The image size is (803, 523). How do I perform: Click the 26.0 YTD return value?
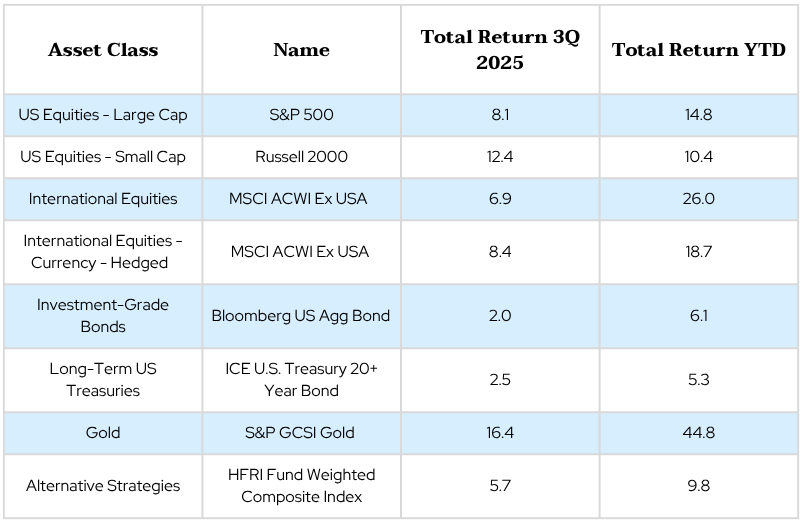coord(699,199)
